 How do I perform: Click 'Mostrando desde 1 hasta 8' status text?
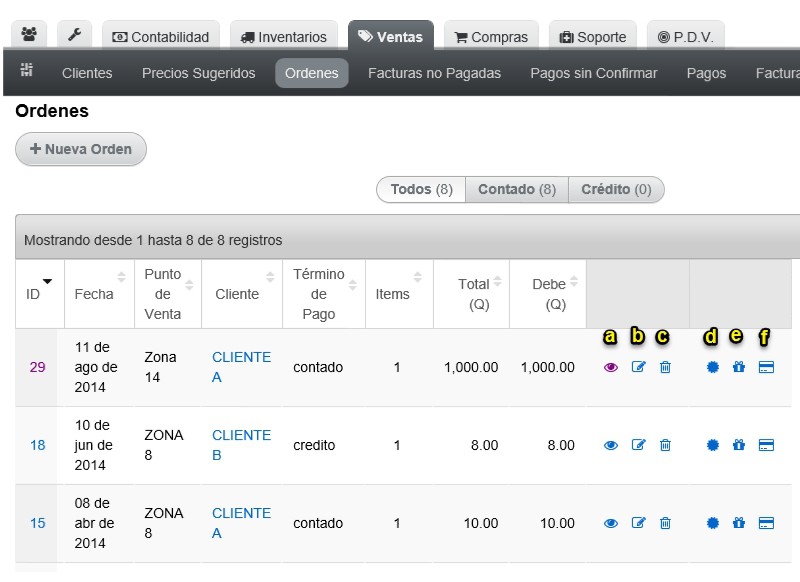pyautogui.click(x=153, y=240)
